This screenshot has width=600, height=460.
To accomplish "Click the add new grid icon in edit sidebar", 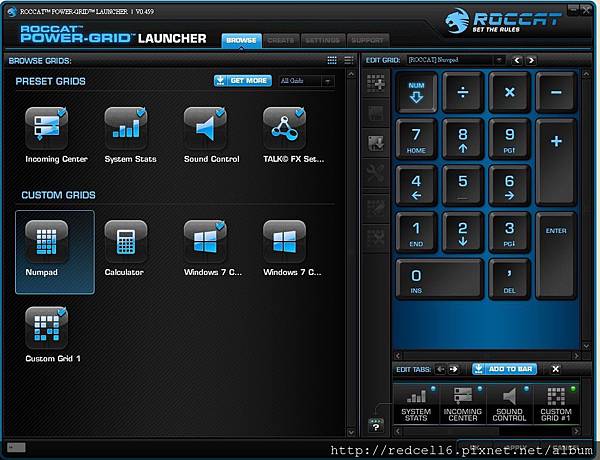I will [x=376, y=83].
